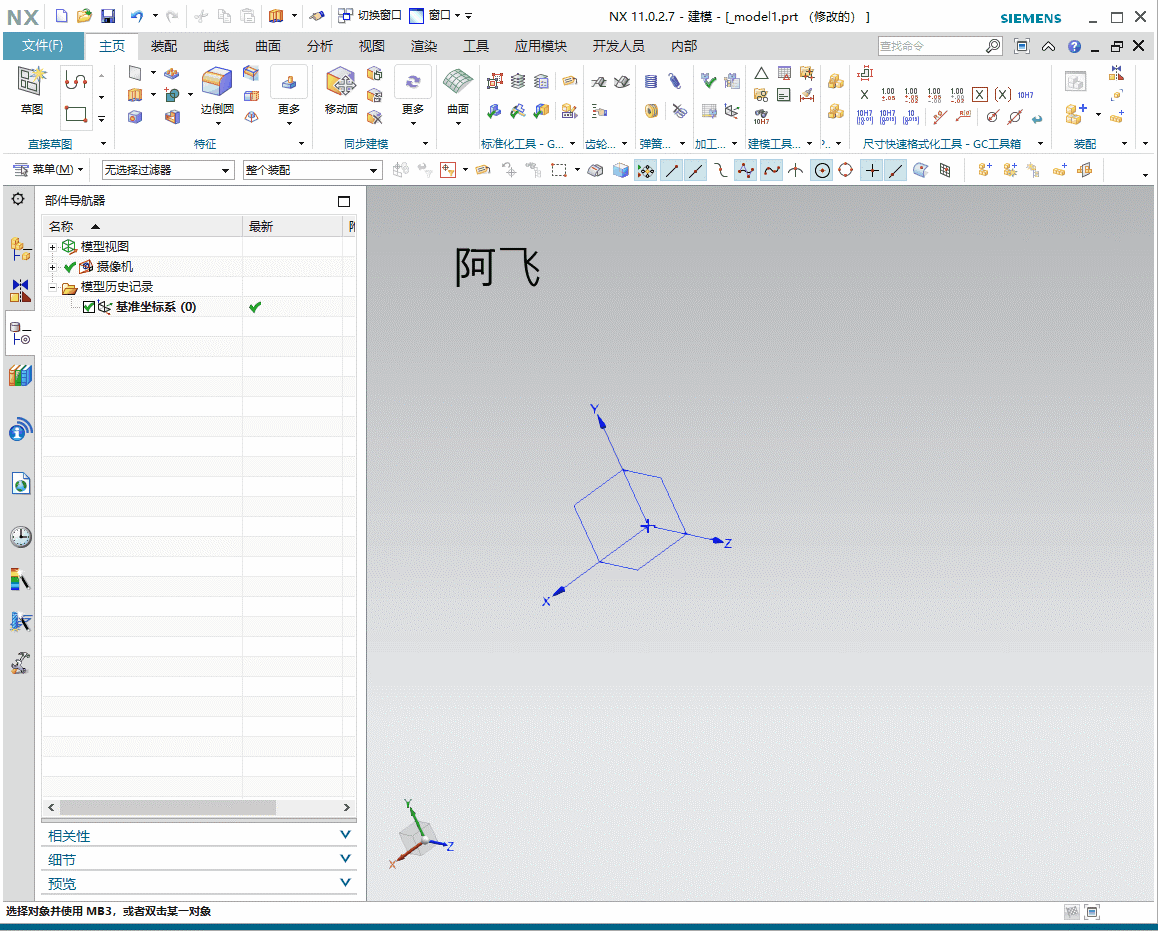This screenshot has width=1158, height=931.
Task: Expand the 摄像机 tree node
Action: pos(52,267)
